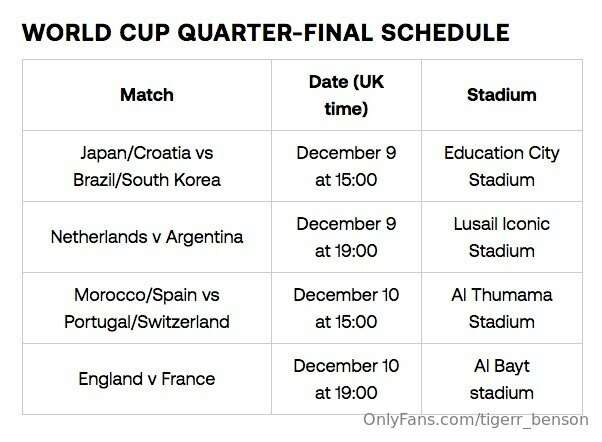The height and width of the screenshot is (442, 602).
Task: Click the Education City Stadium cell
Action: (501, 166)
